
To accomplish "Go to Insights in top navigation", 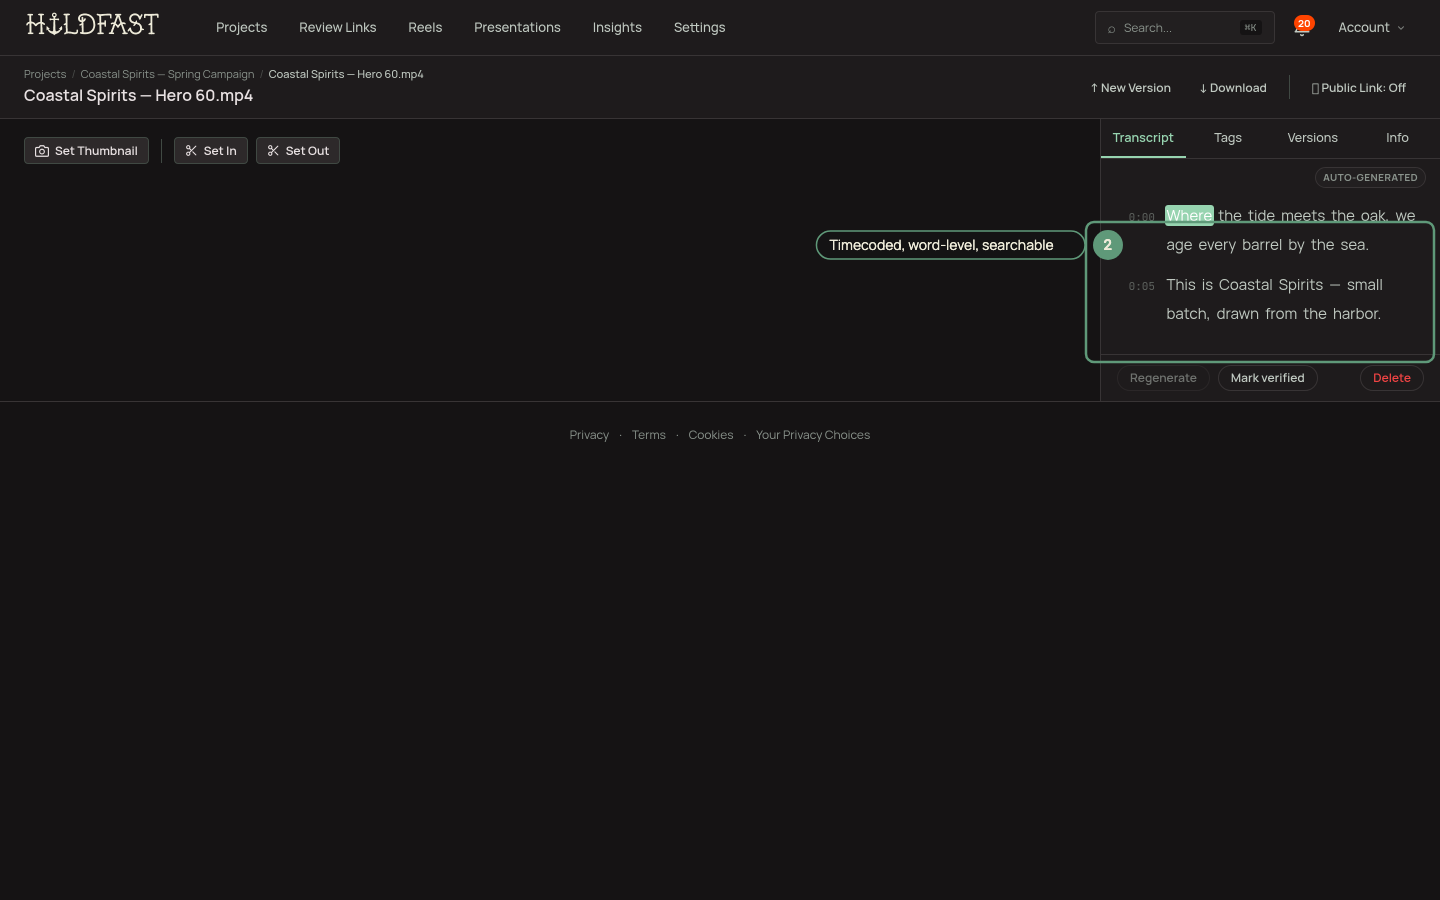I will coord(617,27).
